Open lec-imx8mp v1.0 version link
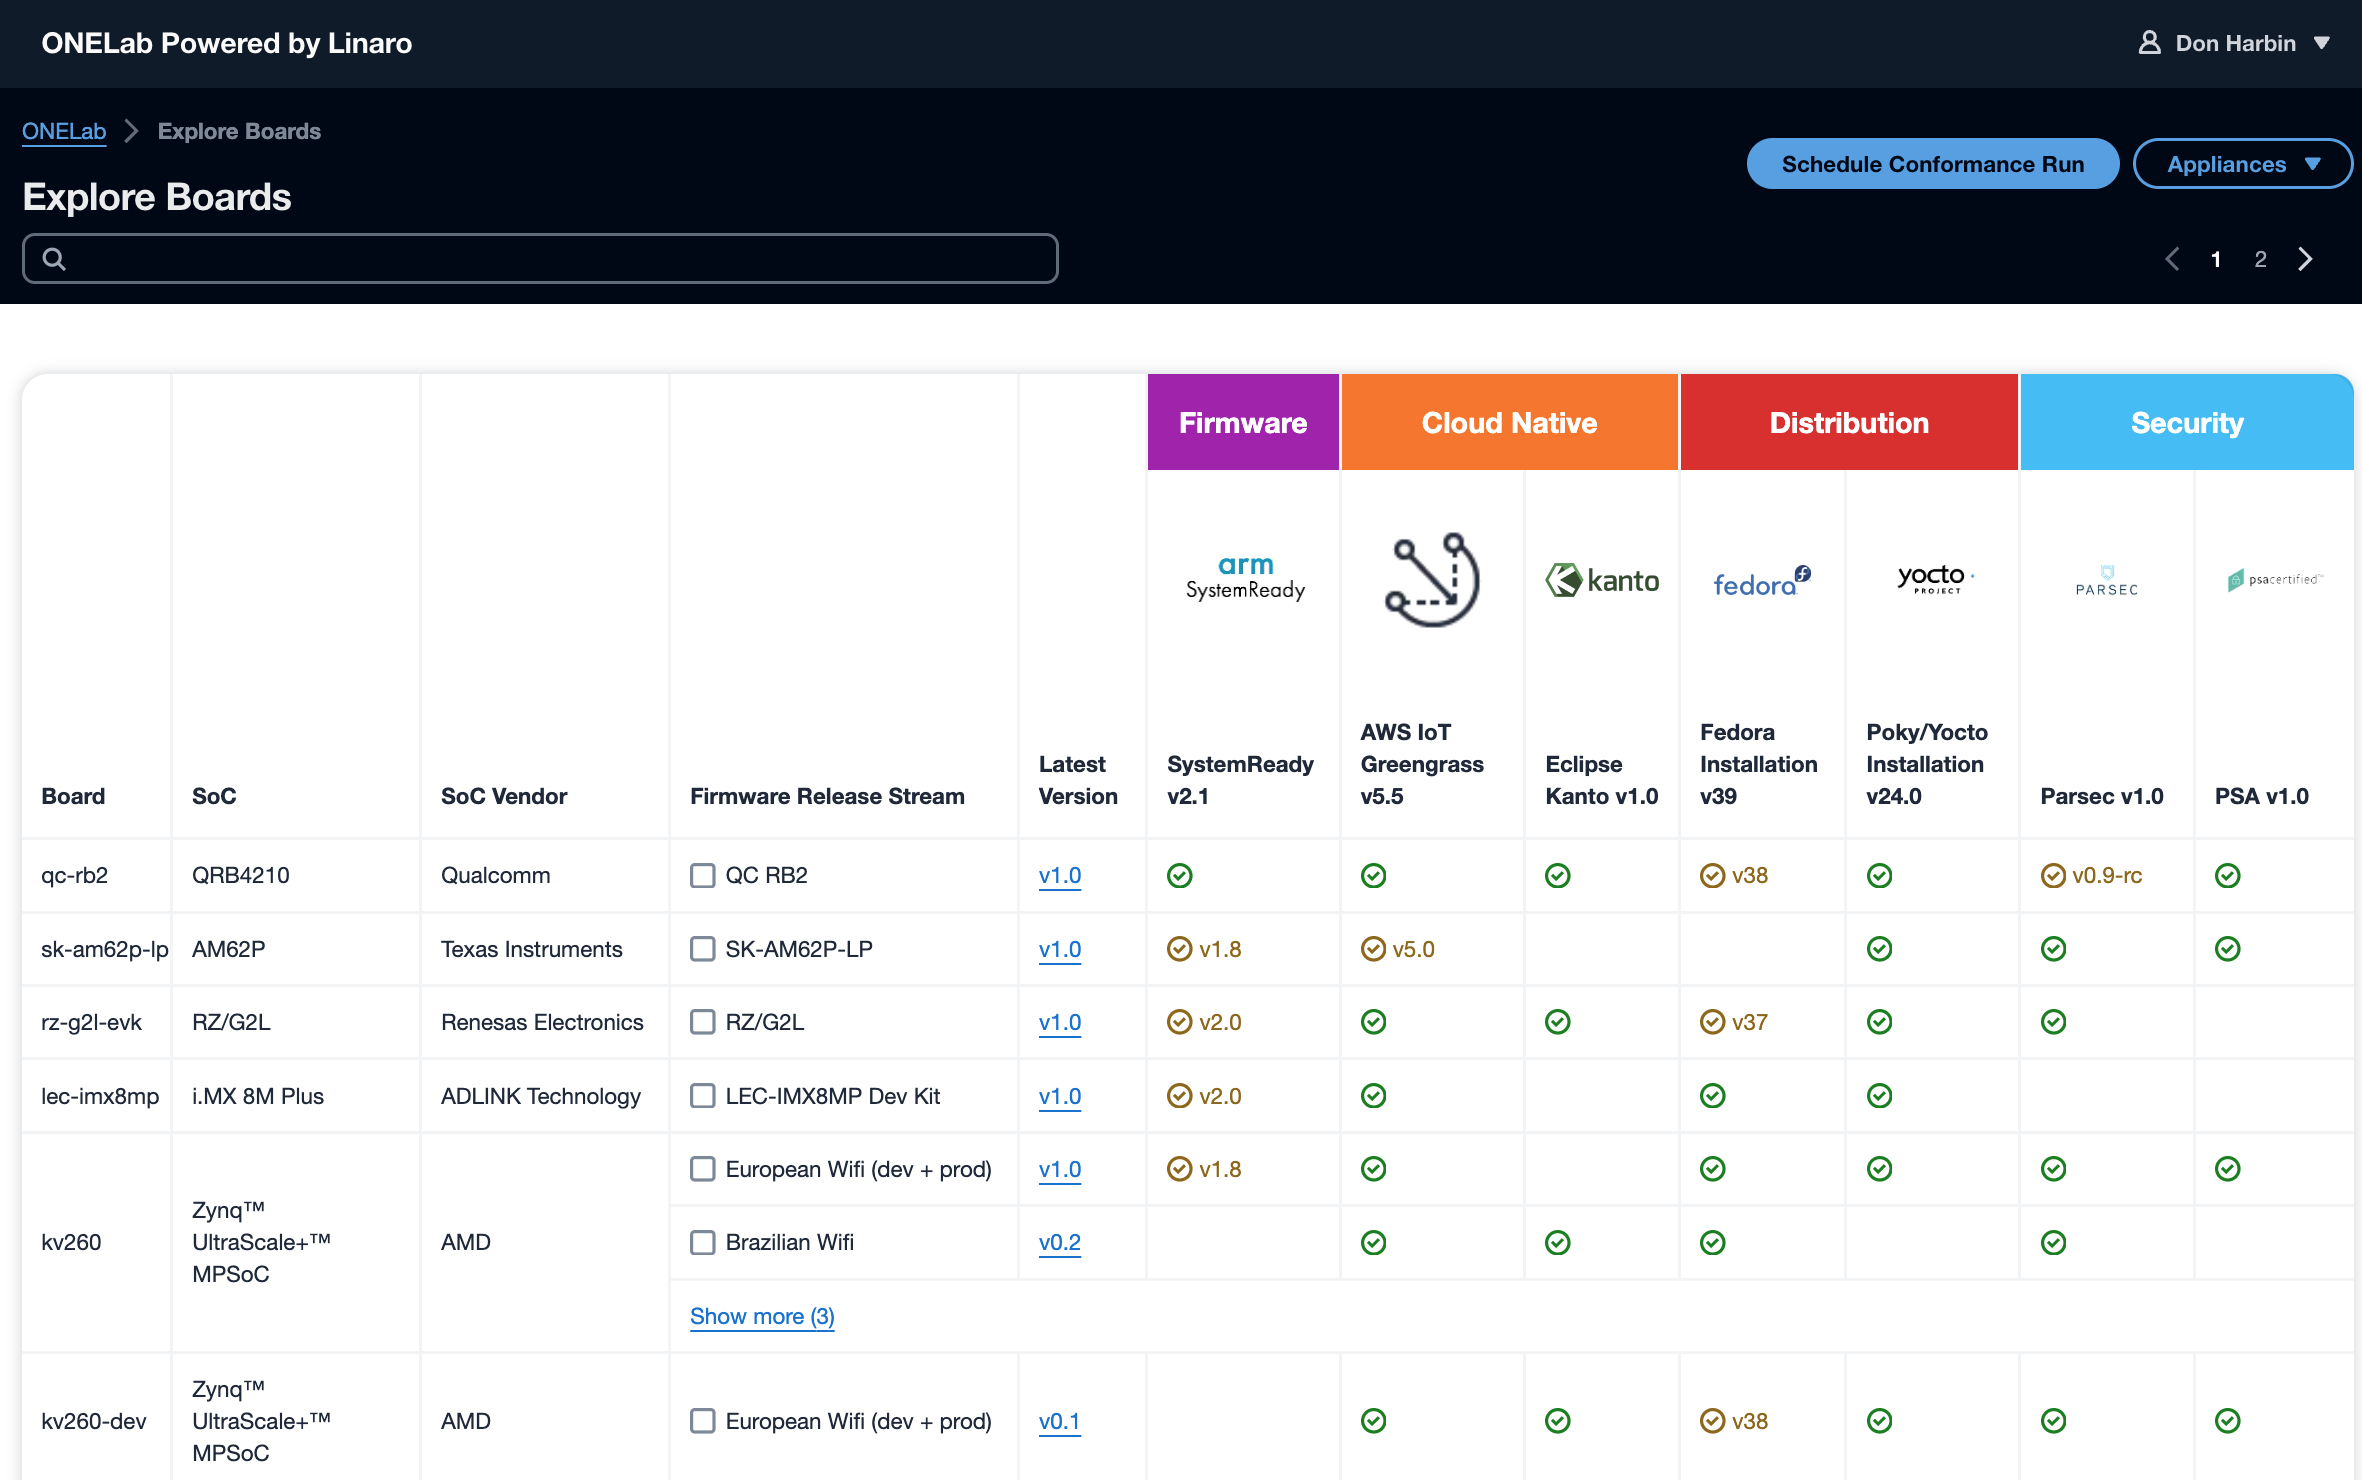2362x1480 pixels. 1060,1096
